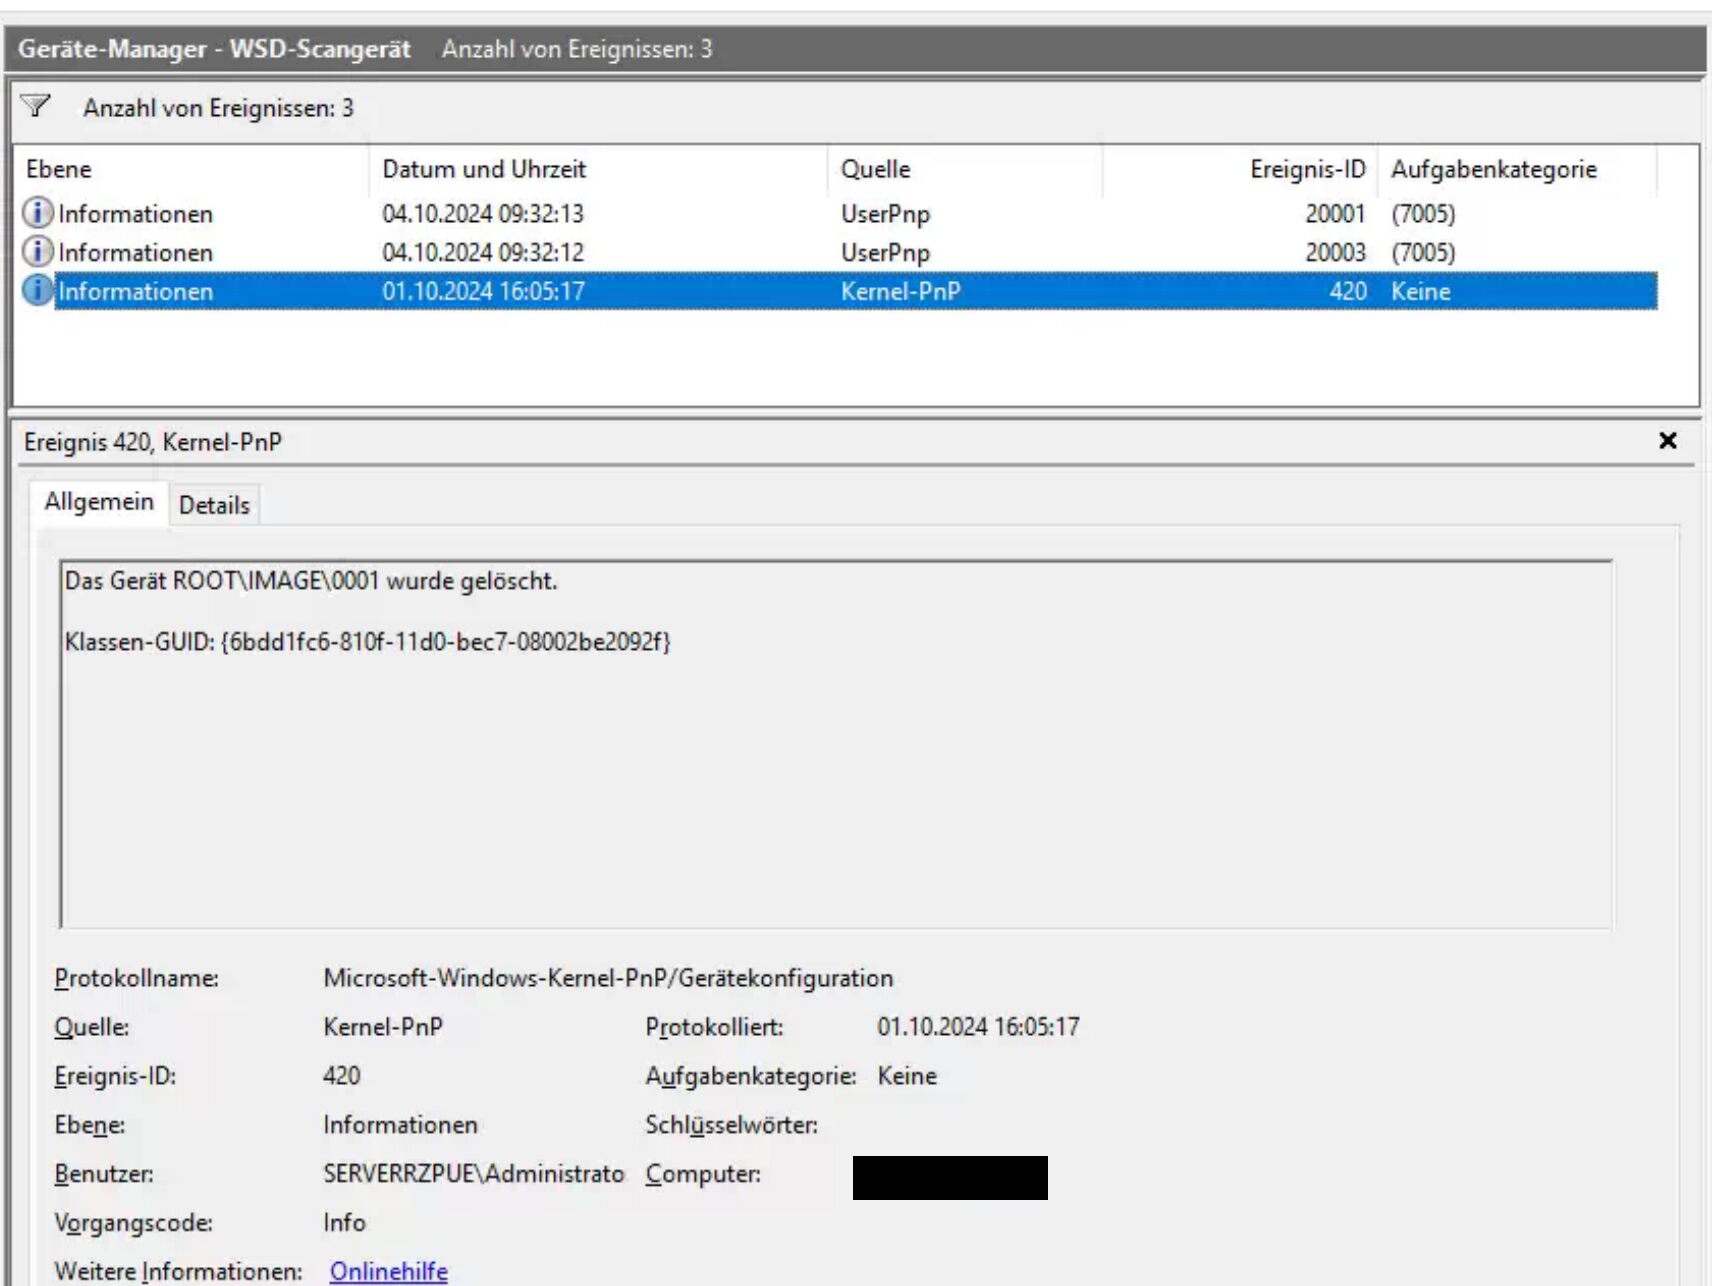The height and width of the screenshot is (1286, 1712).
Task: Sort by the Ereignis-ID column header
Action: (x=1240, y=169)
